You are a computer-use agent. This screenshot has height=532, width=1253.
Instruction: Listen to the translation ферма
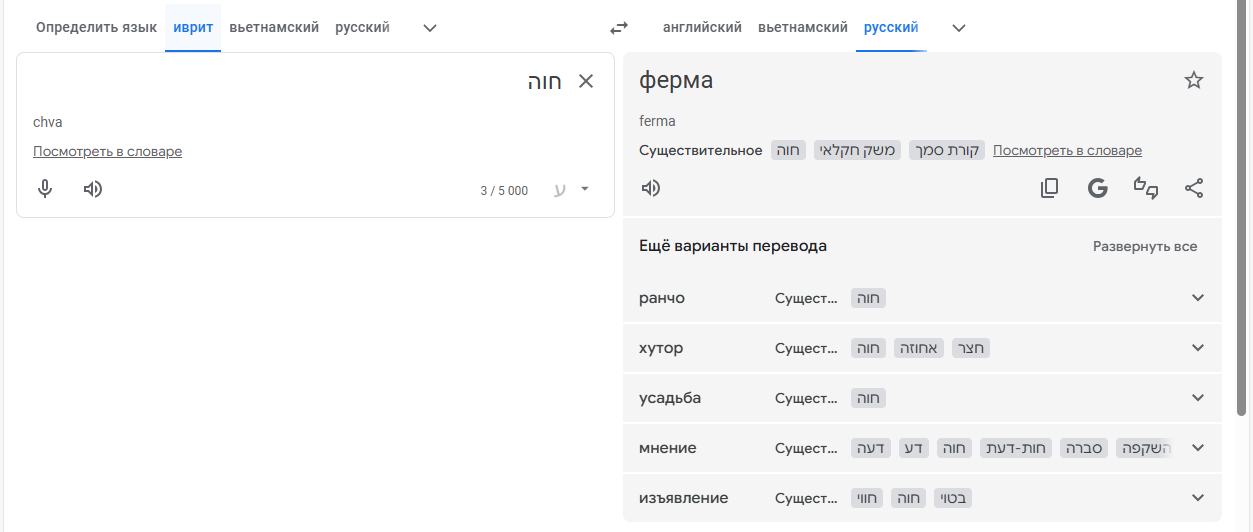pos(651,188)
